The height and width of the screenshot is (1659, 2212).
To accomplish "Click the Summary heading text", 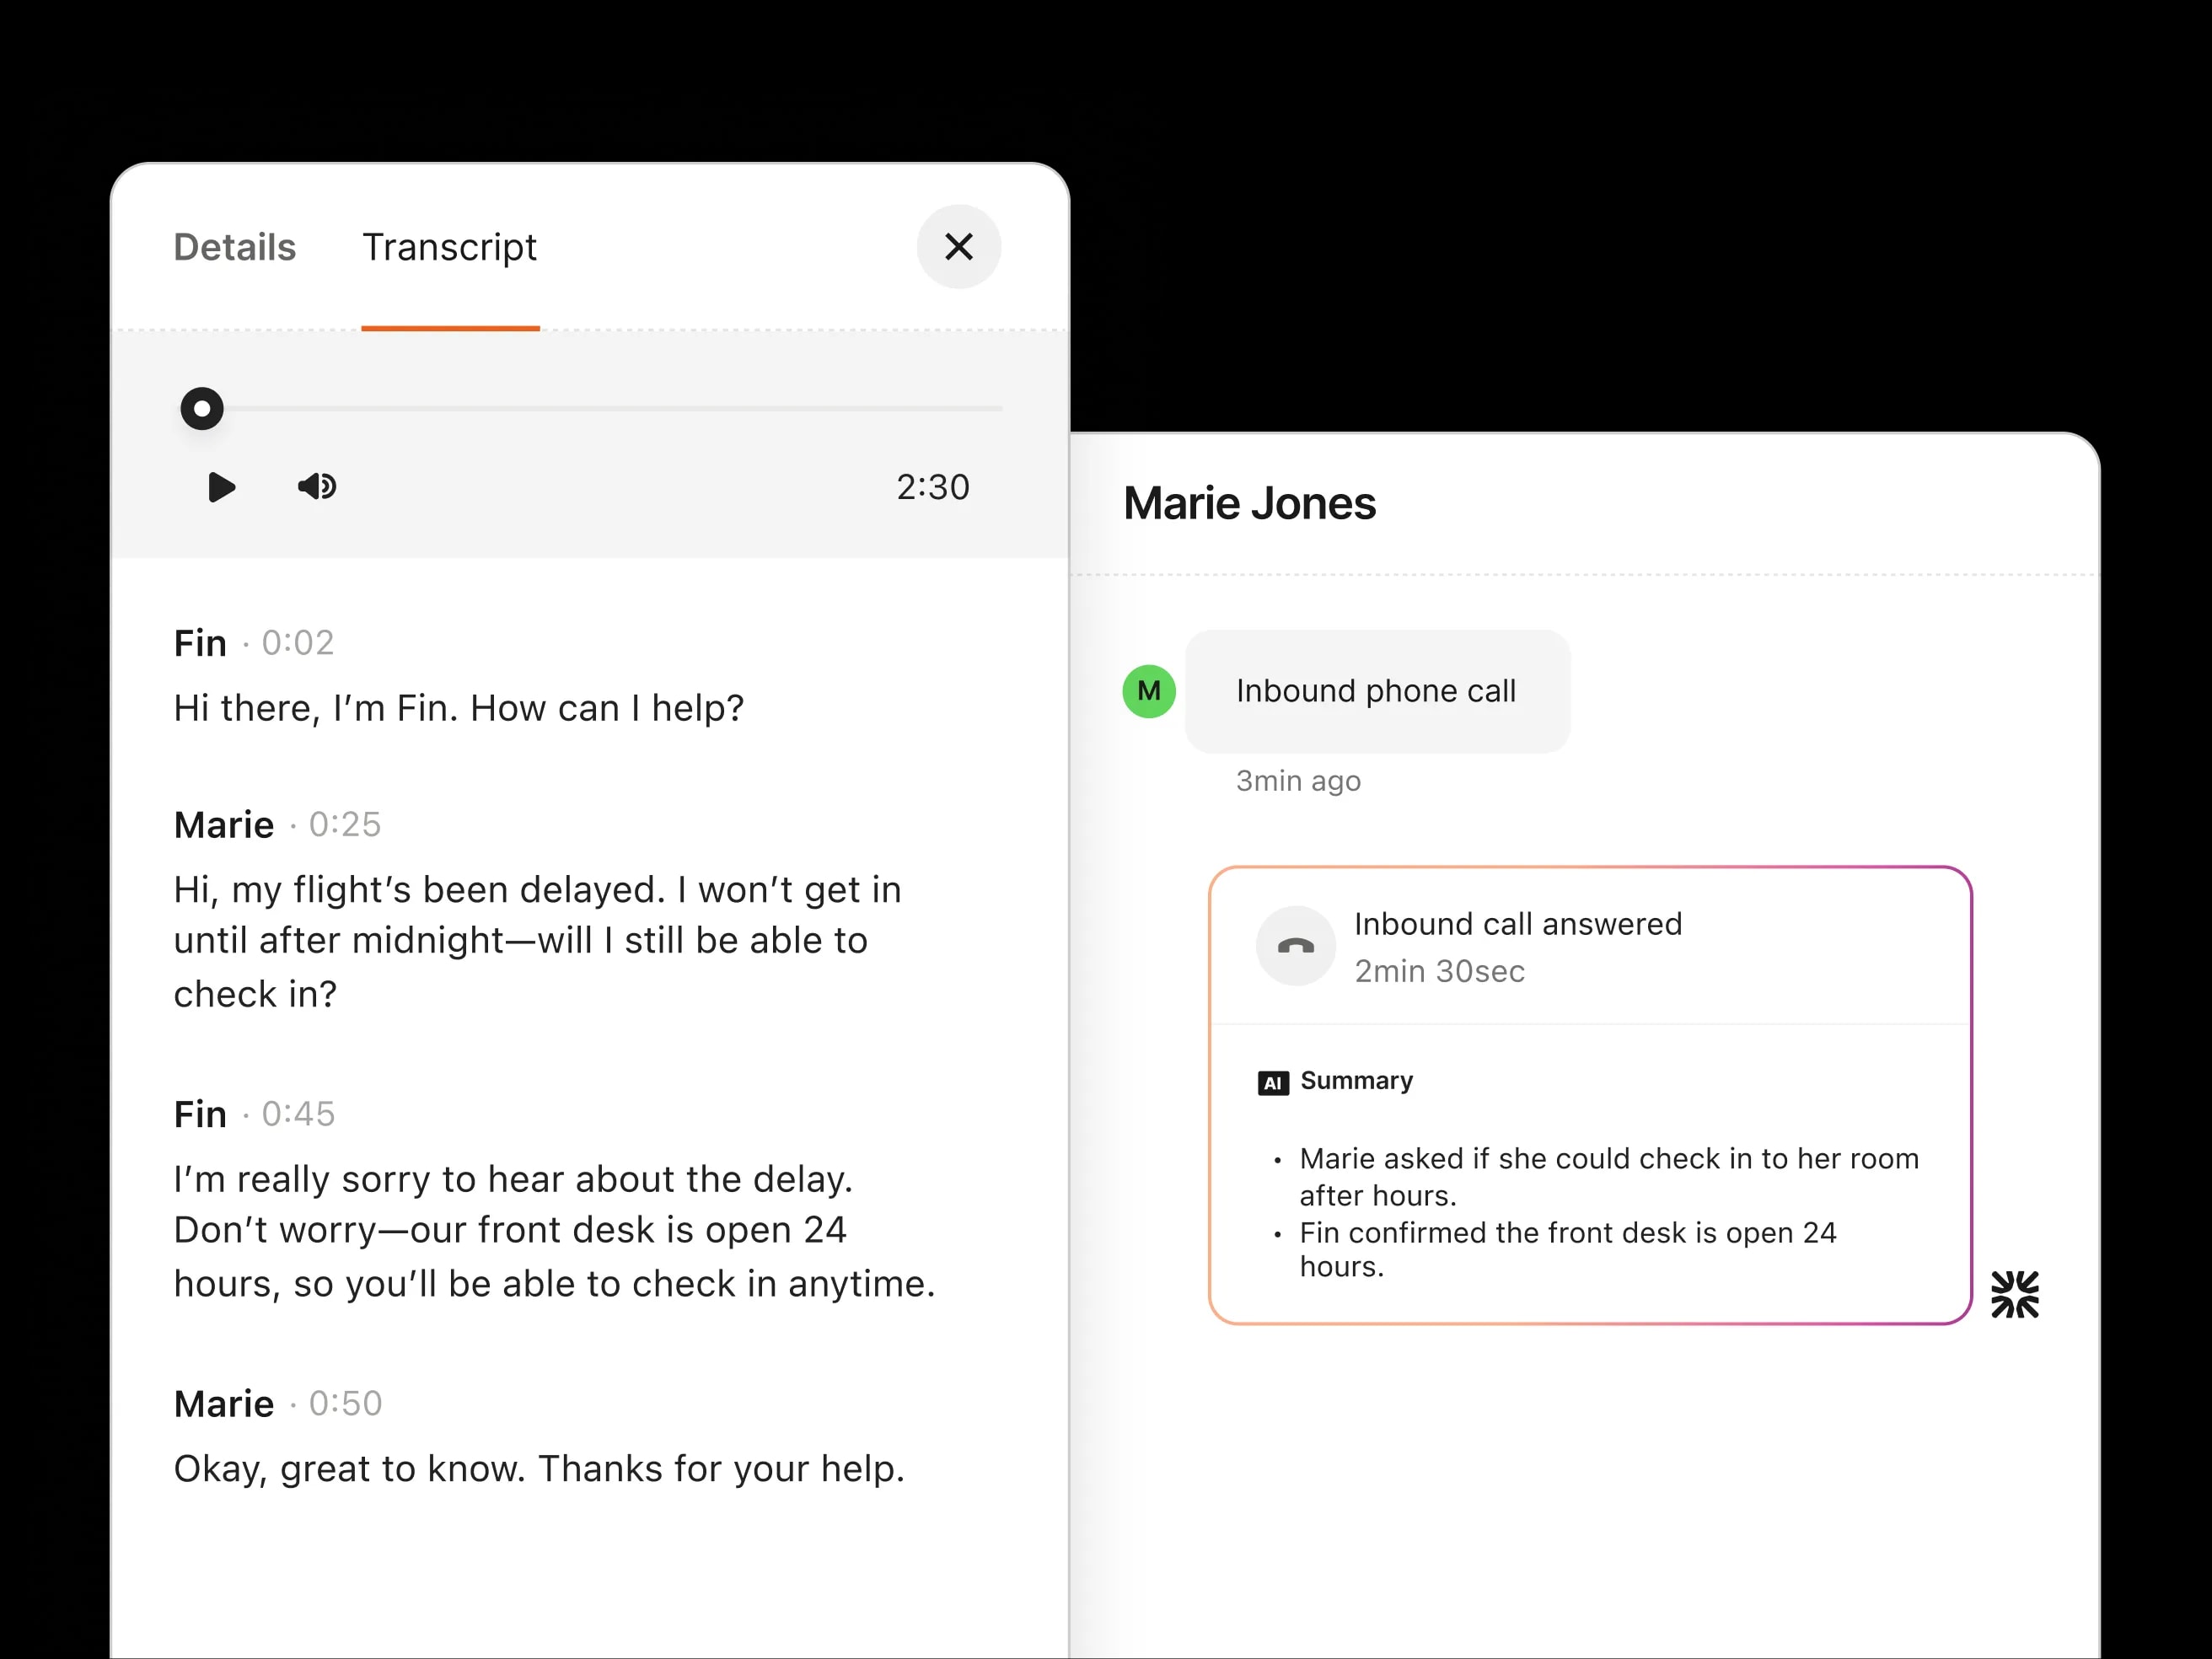I will pyautogui.click(x=1356, y=1081).
